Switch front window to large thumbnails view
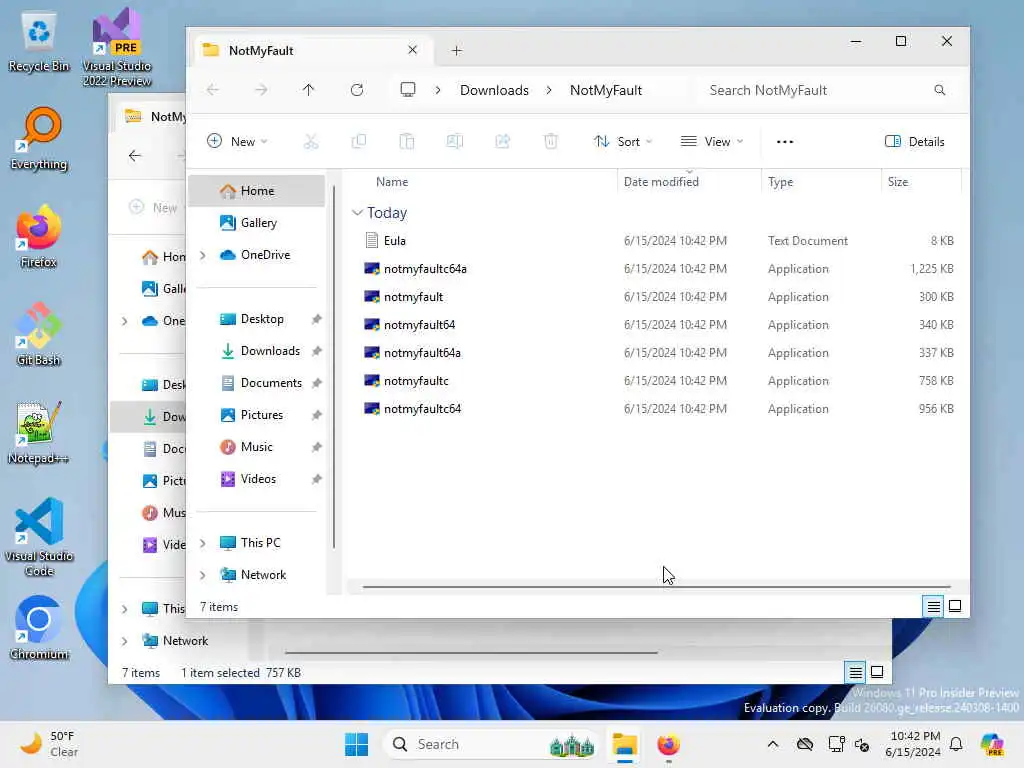This screenshot has height=768, width=1024. (955, 607)
